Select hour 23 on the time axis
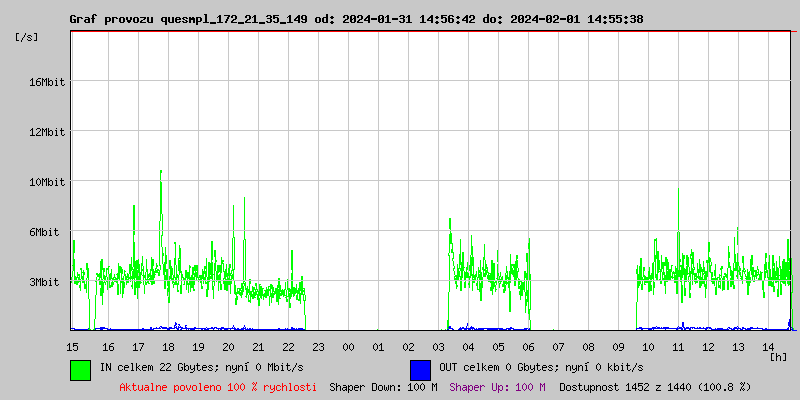 [318, 347]
